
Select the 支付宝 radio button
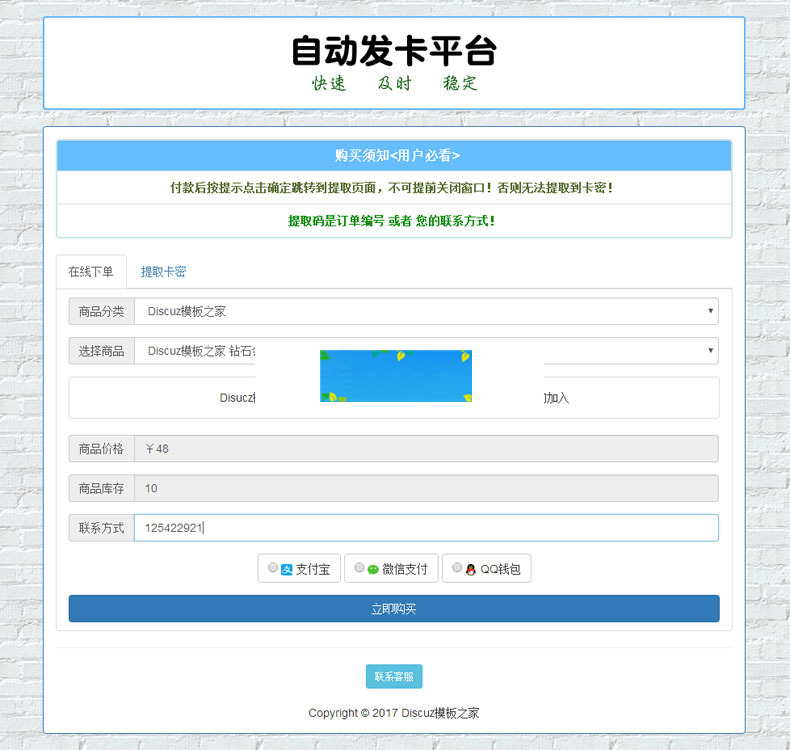click(273, 569)
